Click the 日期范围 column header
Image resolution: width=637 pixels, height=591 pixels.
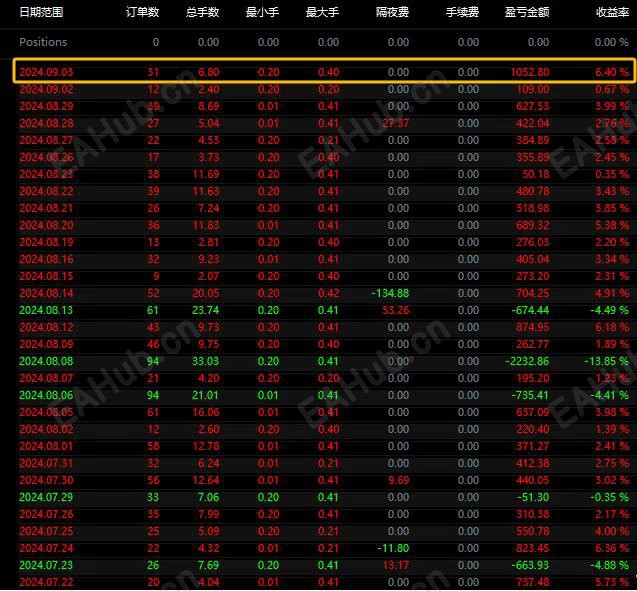click(41, 12)
